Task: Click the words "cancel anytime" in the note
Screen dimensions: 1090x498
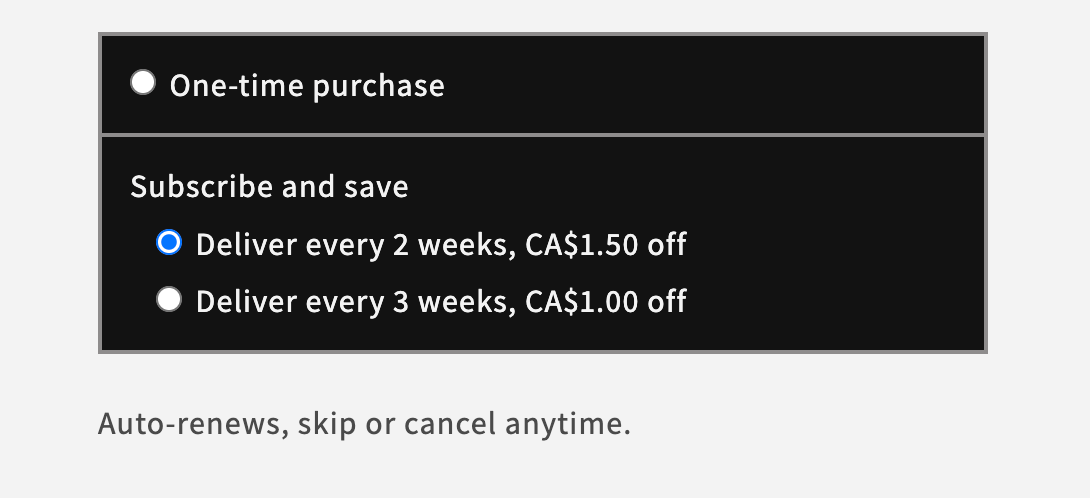Action: tap(517, 424)
